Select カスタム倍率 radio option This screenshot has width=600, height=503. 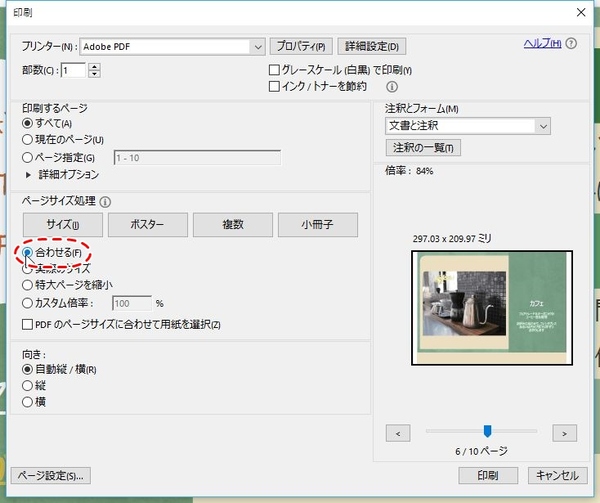[27, 303]
